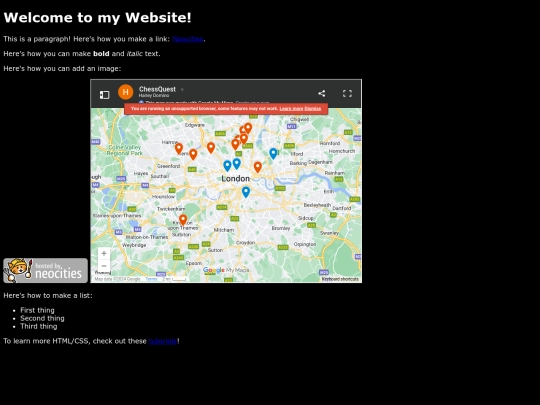Select the orange pin beside Harrow

(x=179, y=148)
